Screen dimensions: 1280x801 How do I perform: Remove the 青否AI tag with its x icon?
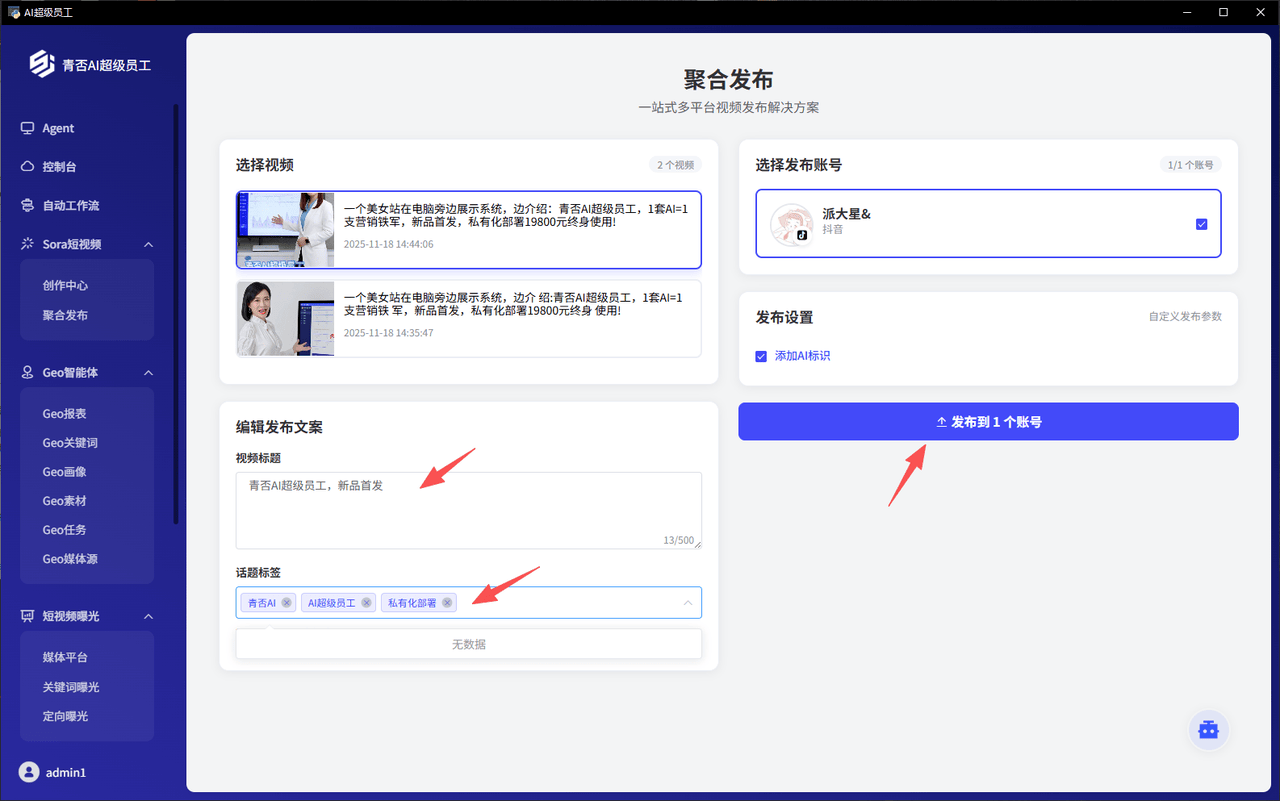pyautogui.click(x=287, y=603)
